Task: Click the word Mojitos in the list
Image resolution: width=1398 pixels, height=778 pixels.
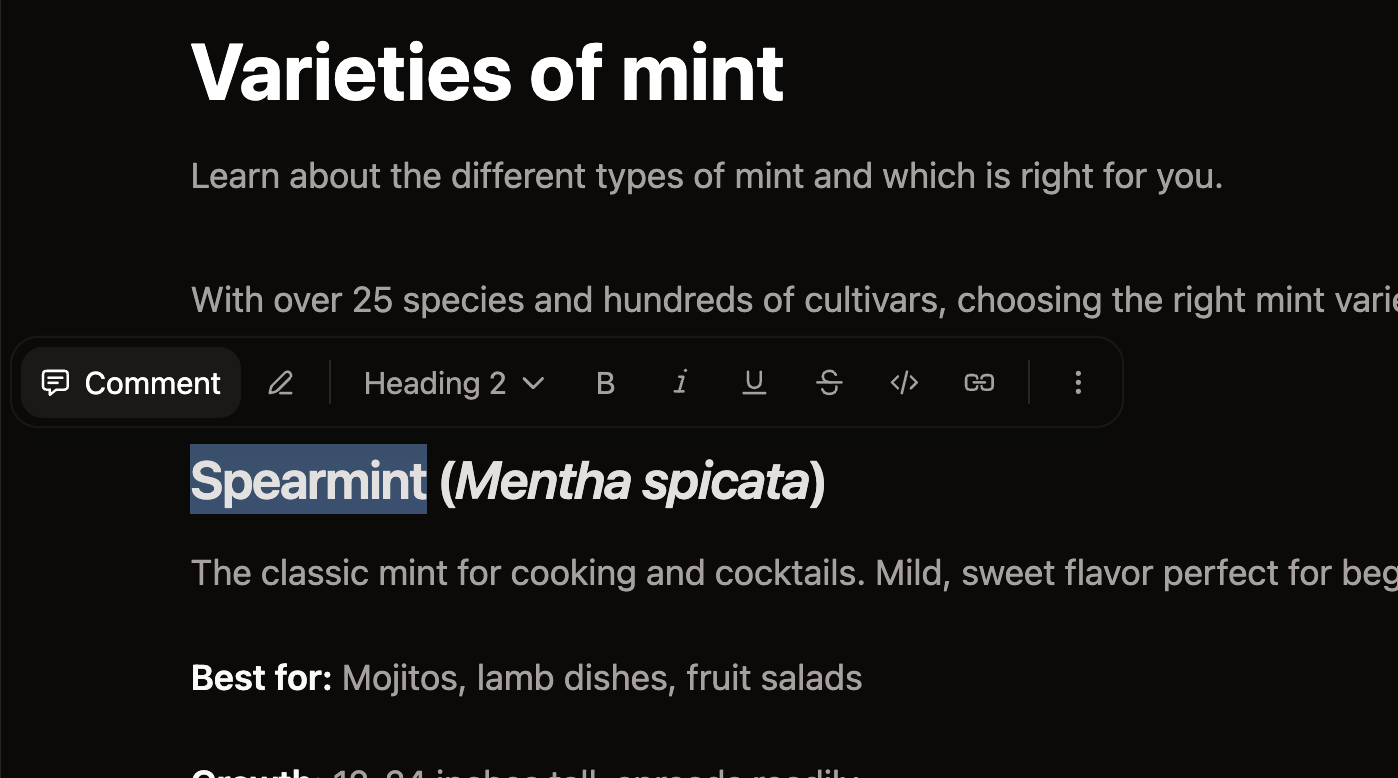Action: pos(399,677)
